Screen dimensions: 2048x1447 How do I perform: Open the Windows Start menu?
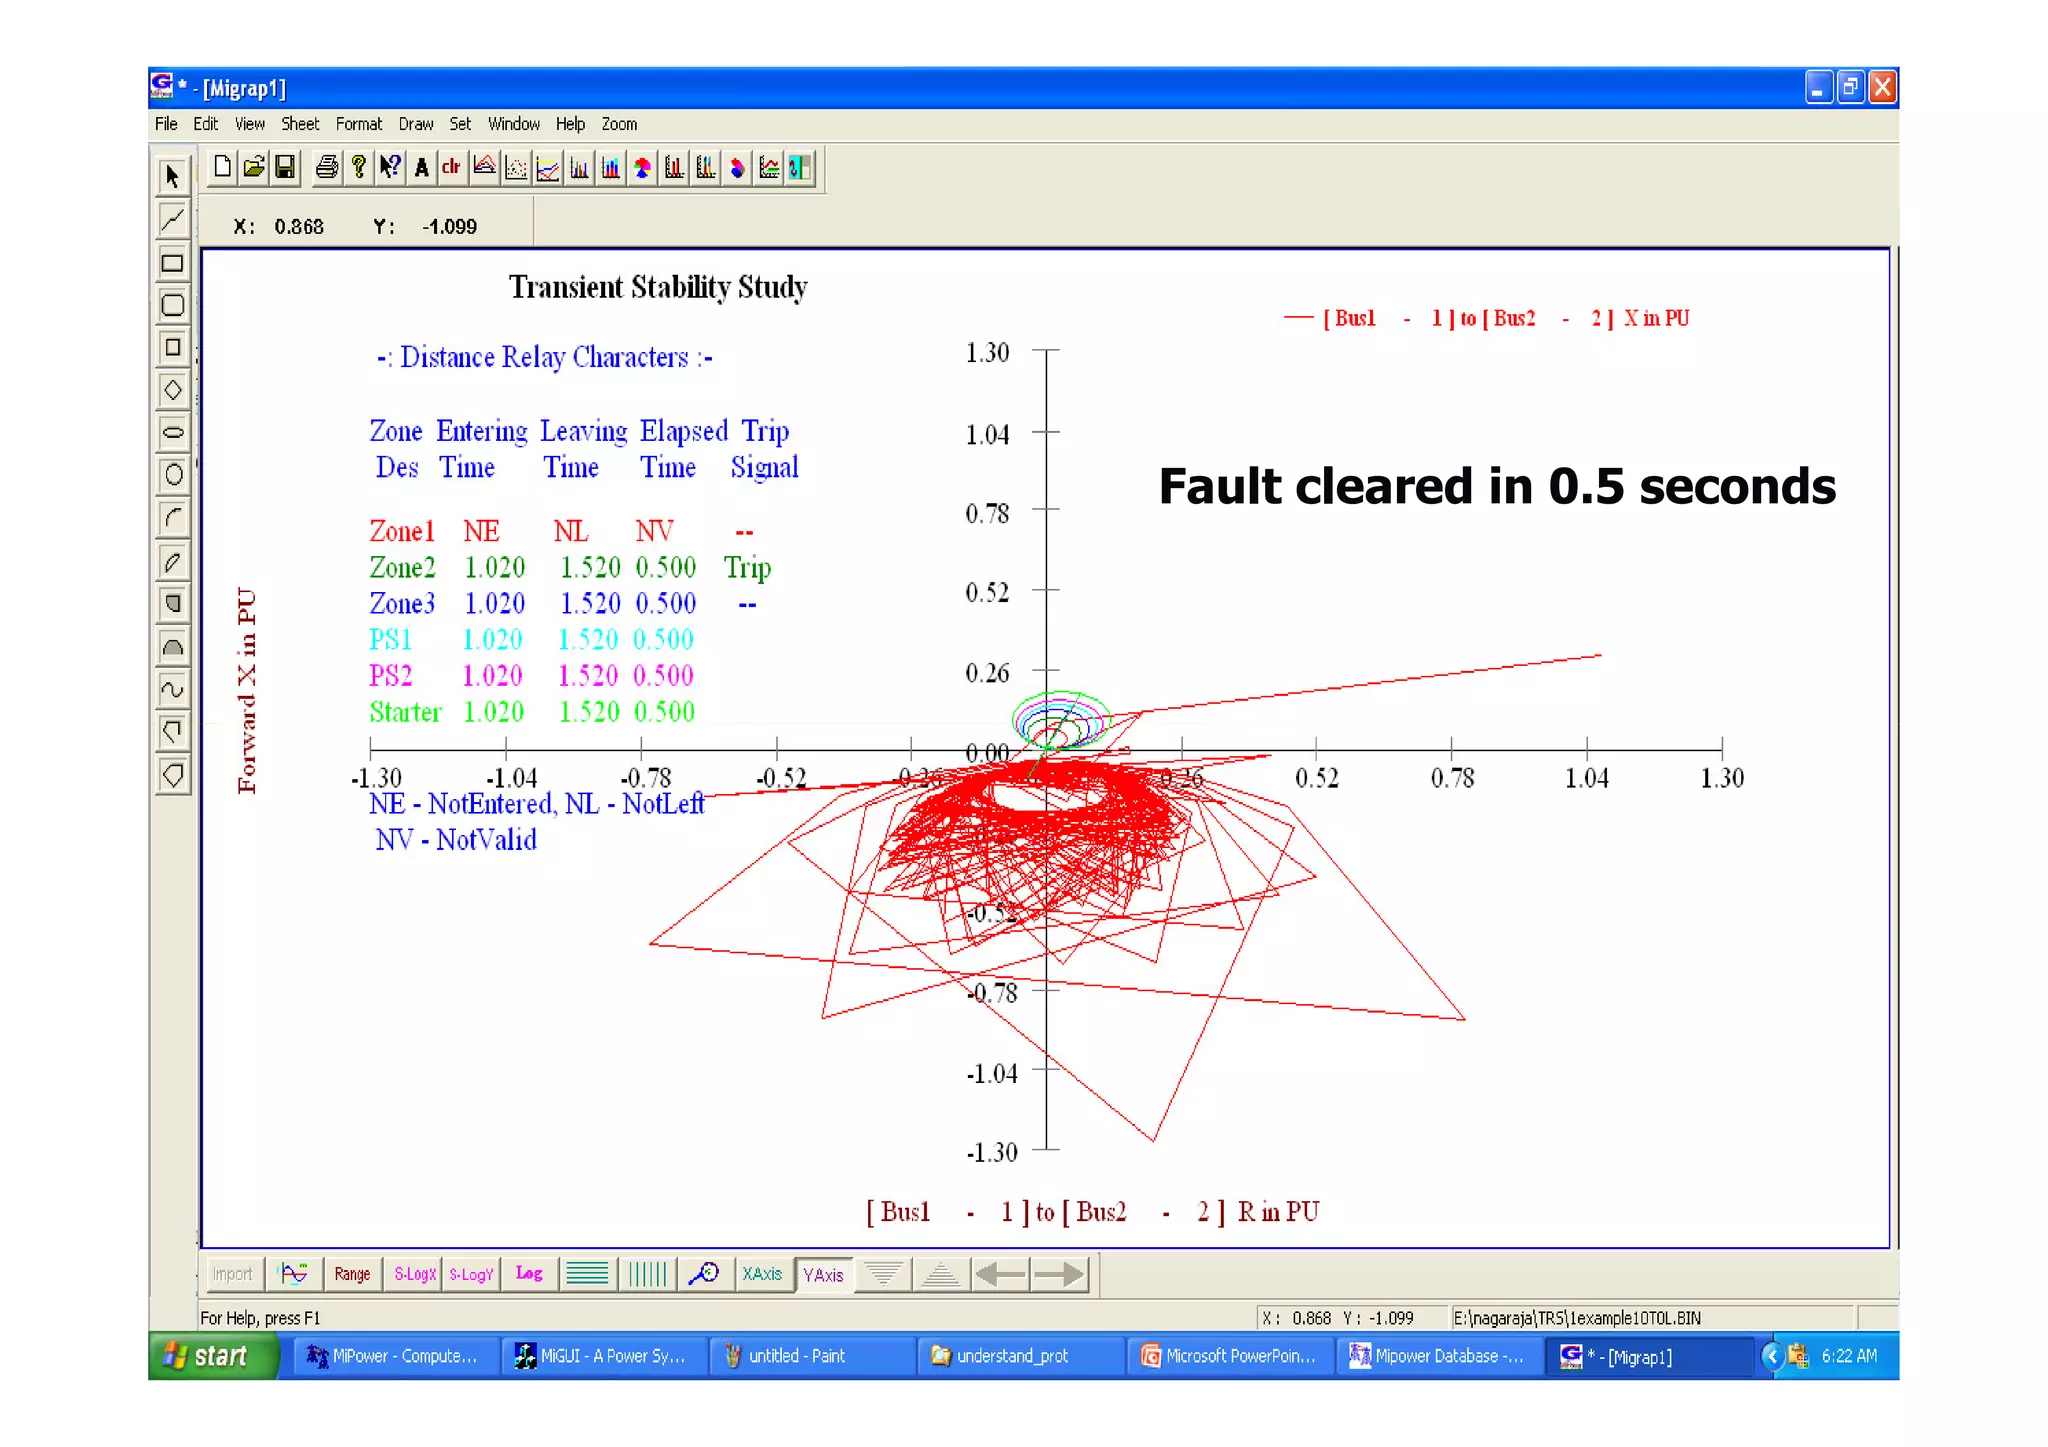212,1356
